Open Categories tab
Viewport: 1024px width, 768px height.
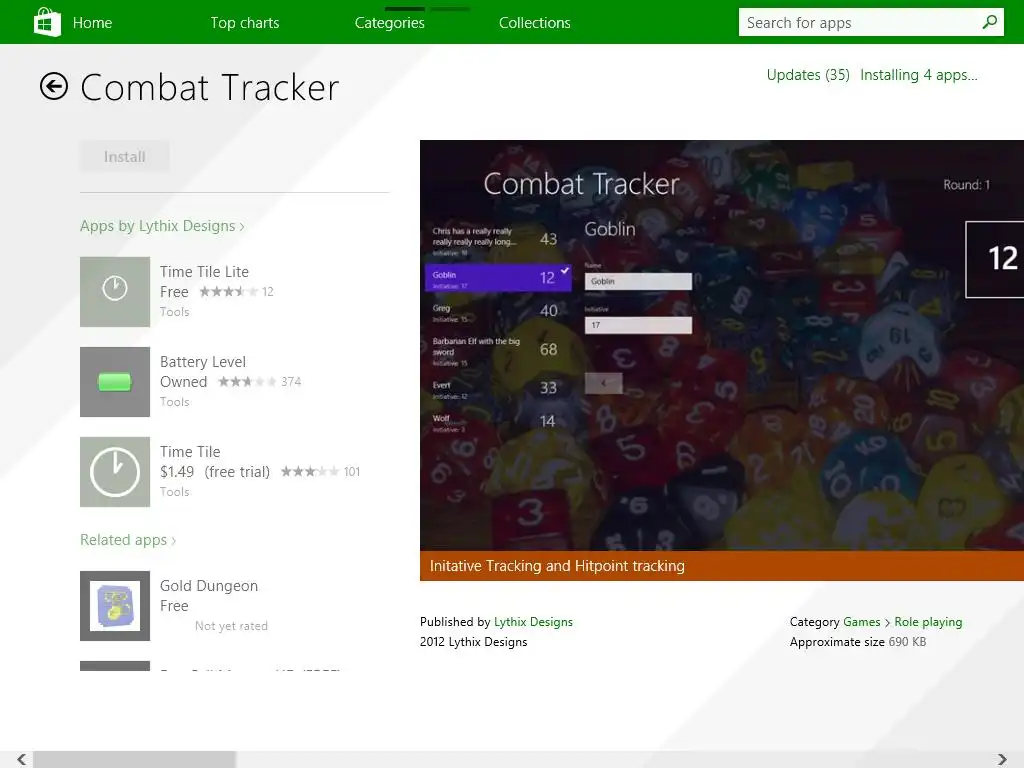tap(390, 23)
